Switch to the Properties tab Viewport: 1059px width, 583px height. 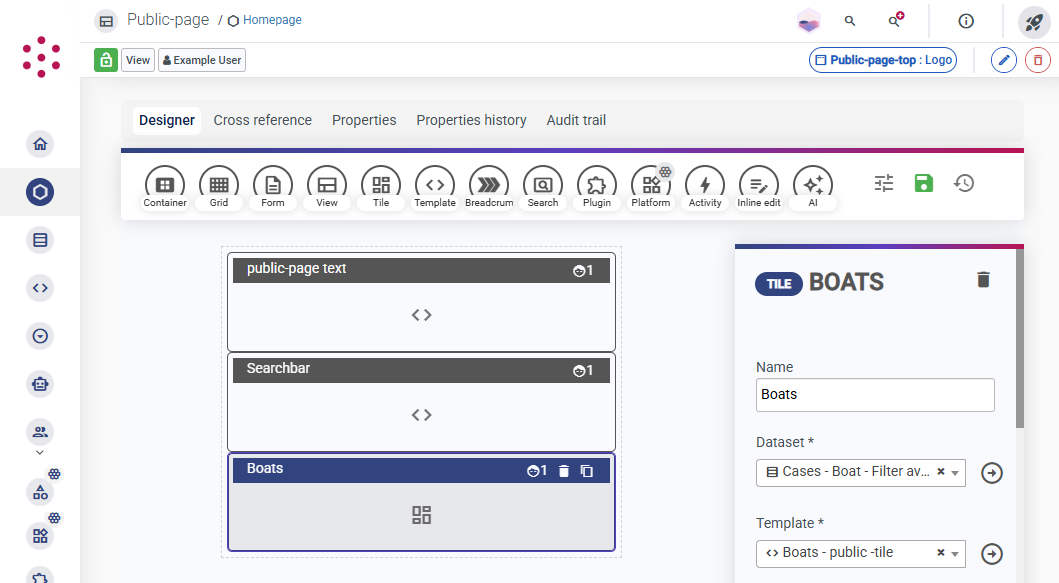tap(364, 120)
